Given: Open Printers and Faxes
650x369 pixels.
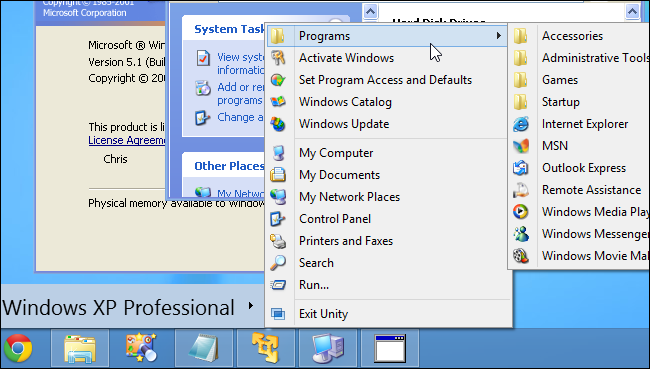Looking at the screenshot, I should pos(346,241).
